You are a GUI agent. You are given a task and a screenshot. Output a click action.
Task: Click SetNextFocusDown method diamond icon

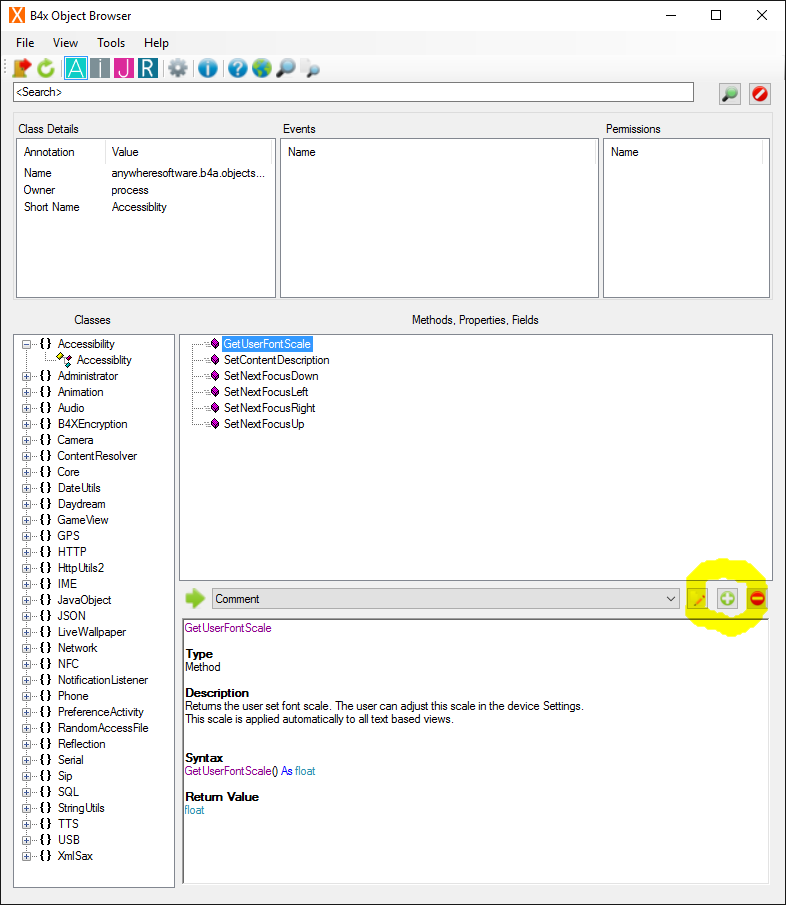pyautogui.click(x=215, y=376)
